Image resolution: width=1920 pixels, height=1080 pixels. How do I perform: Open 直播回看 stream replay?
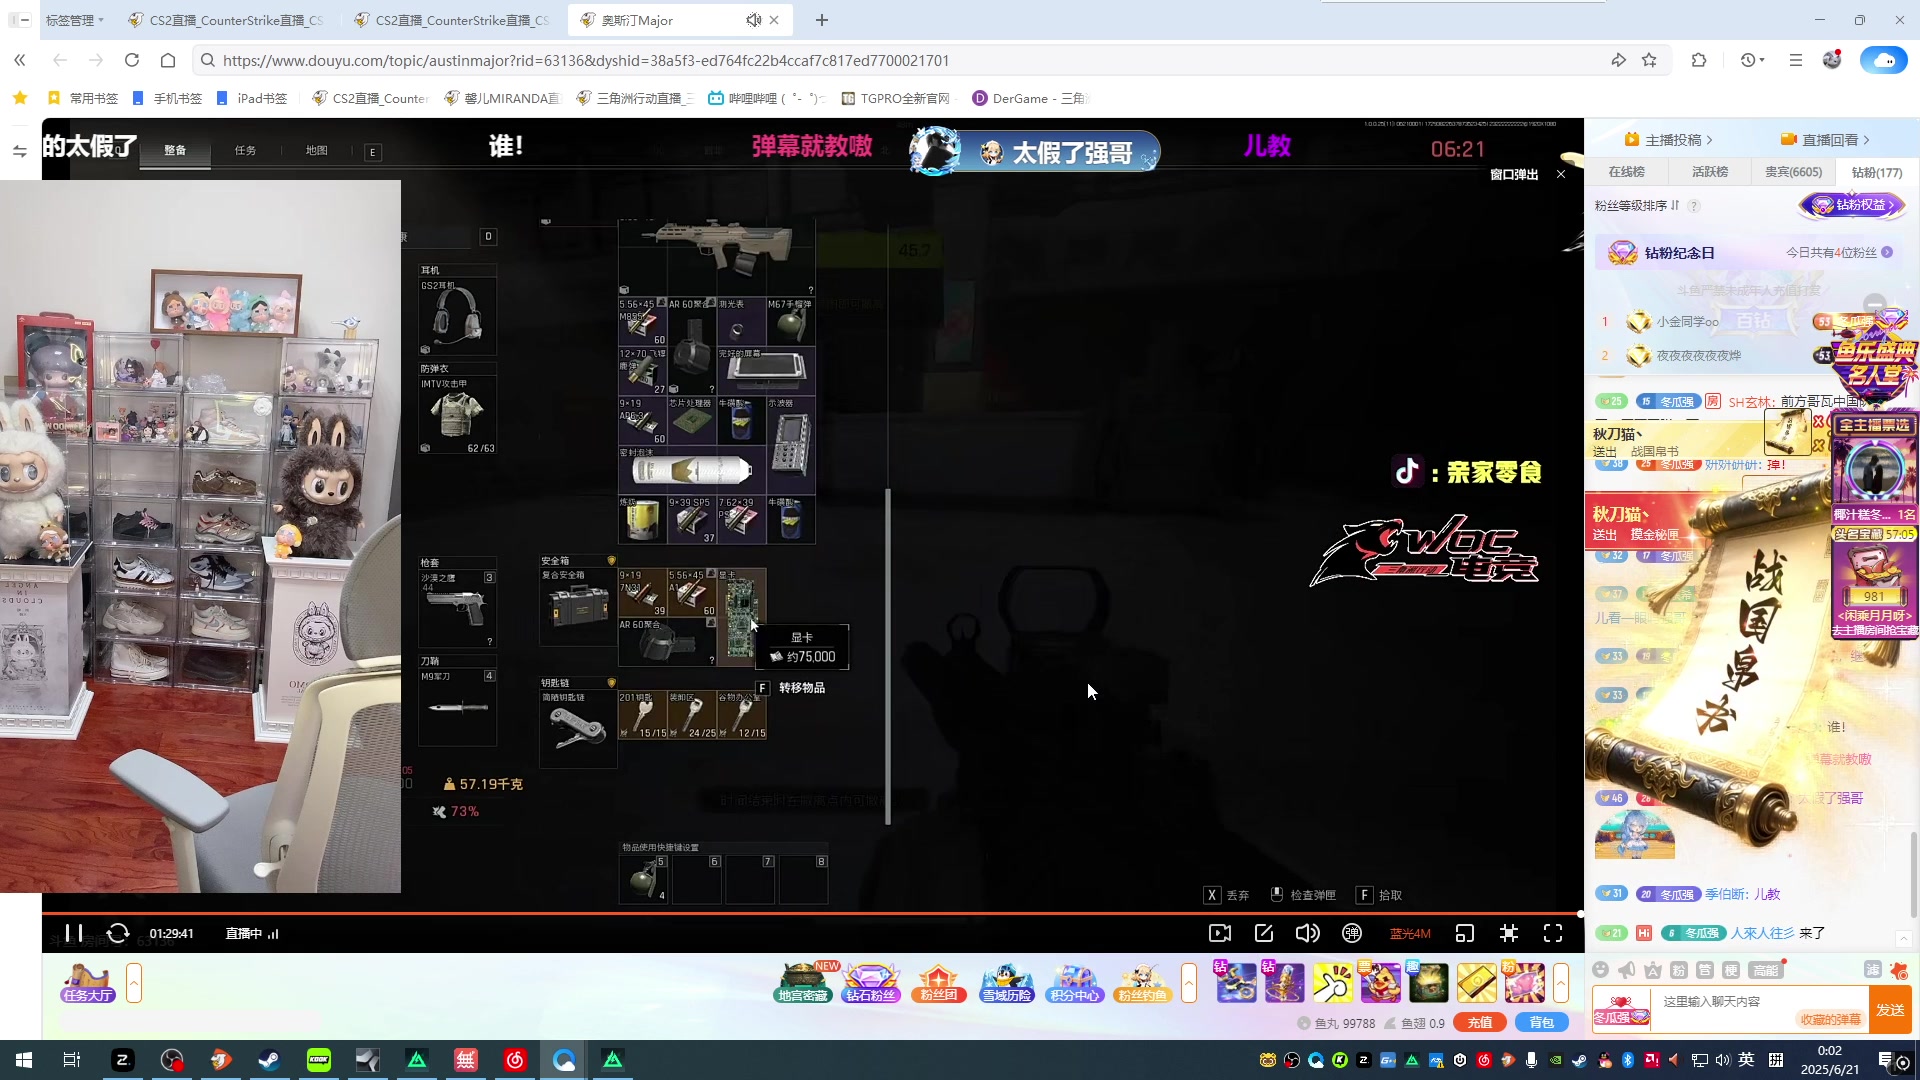(1825, 140)
